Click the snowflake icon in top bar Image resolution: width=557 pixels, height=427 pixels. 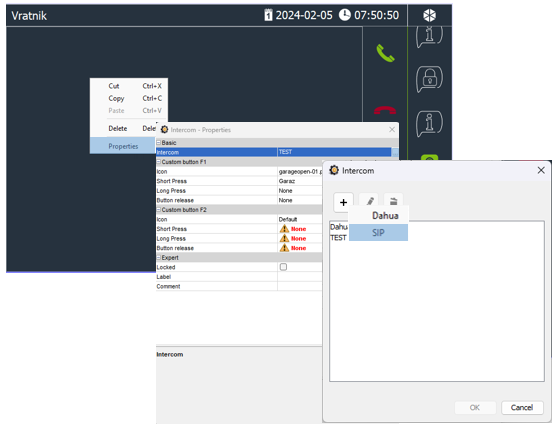point(429,15)
